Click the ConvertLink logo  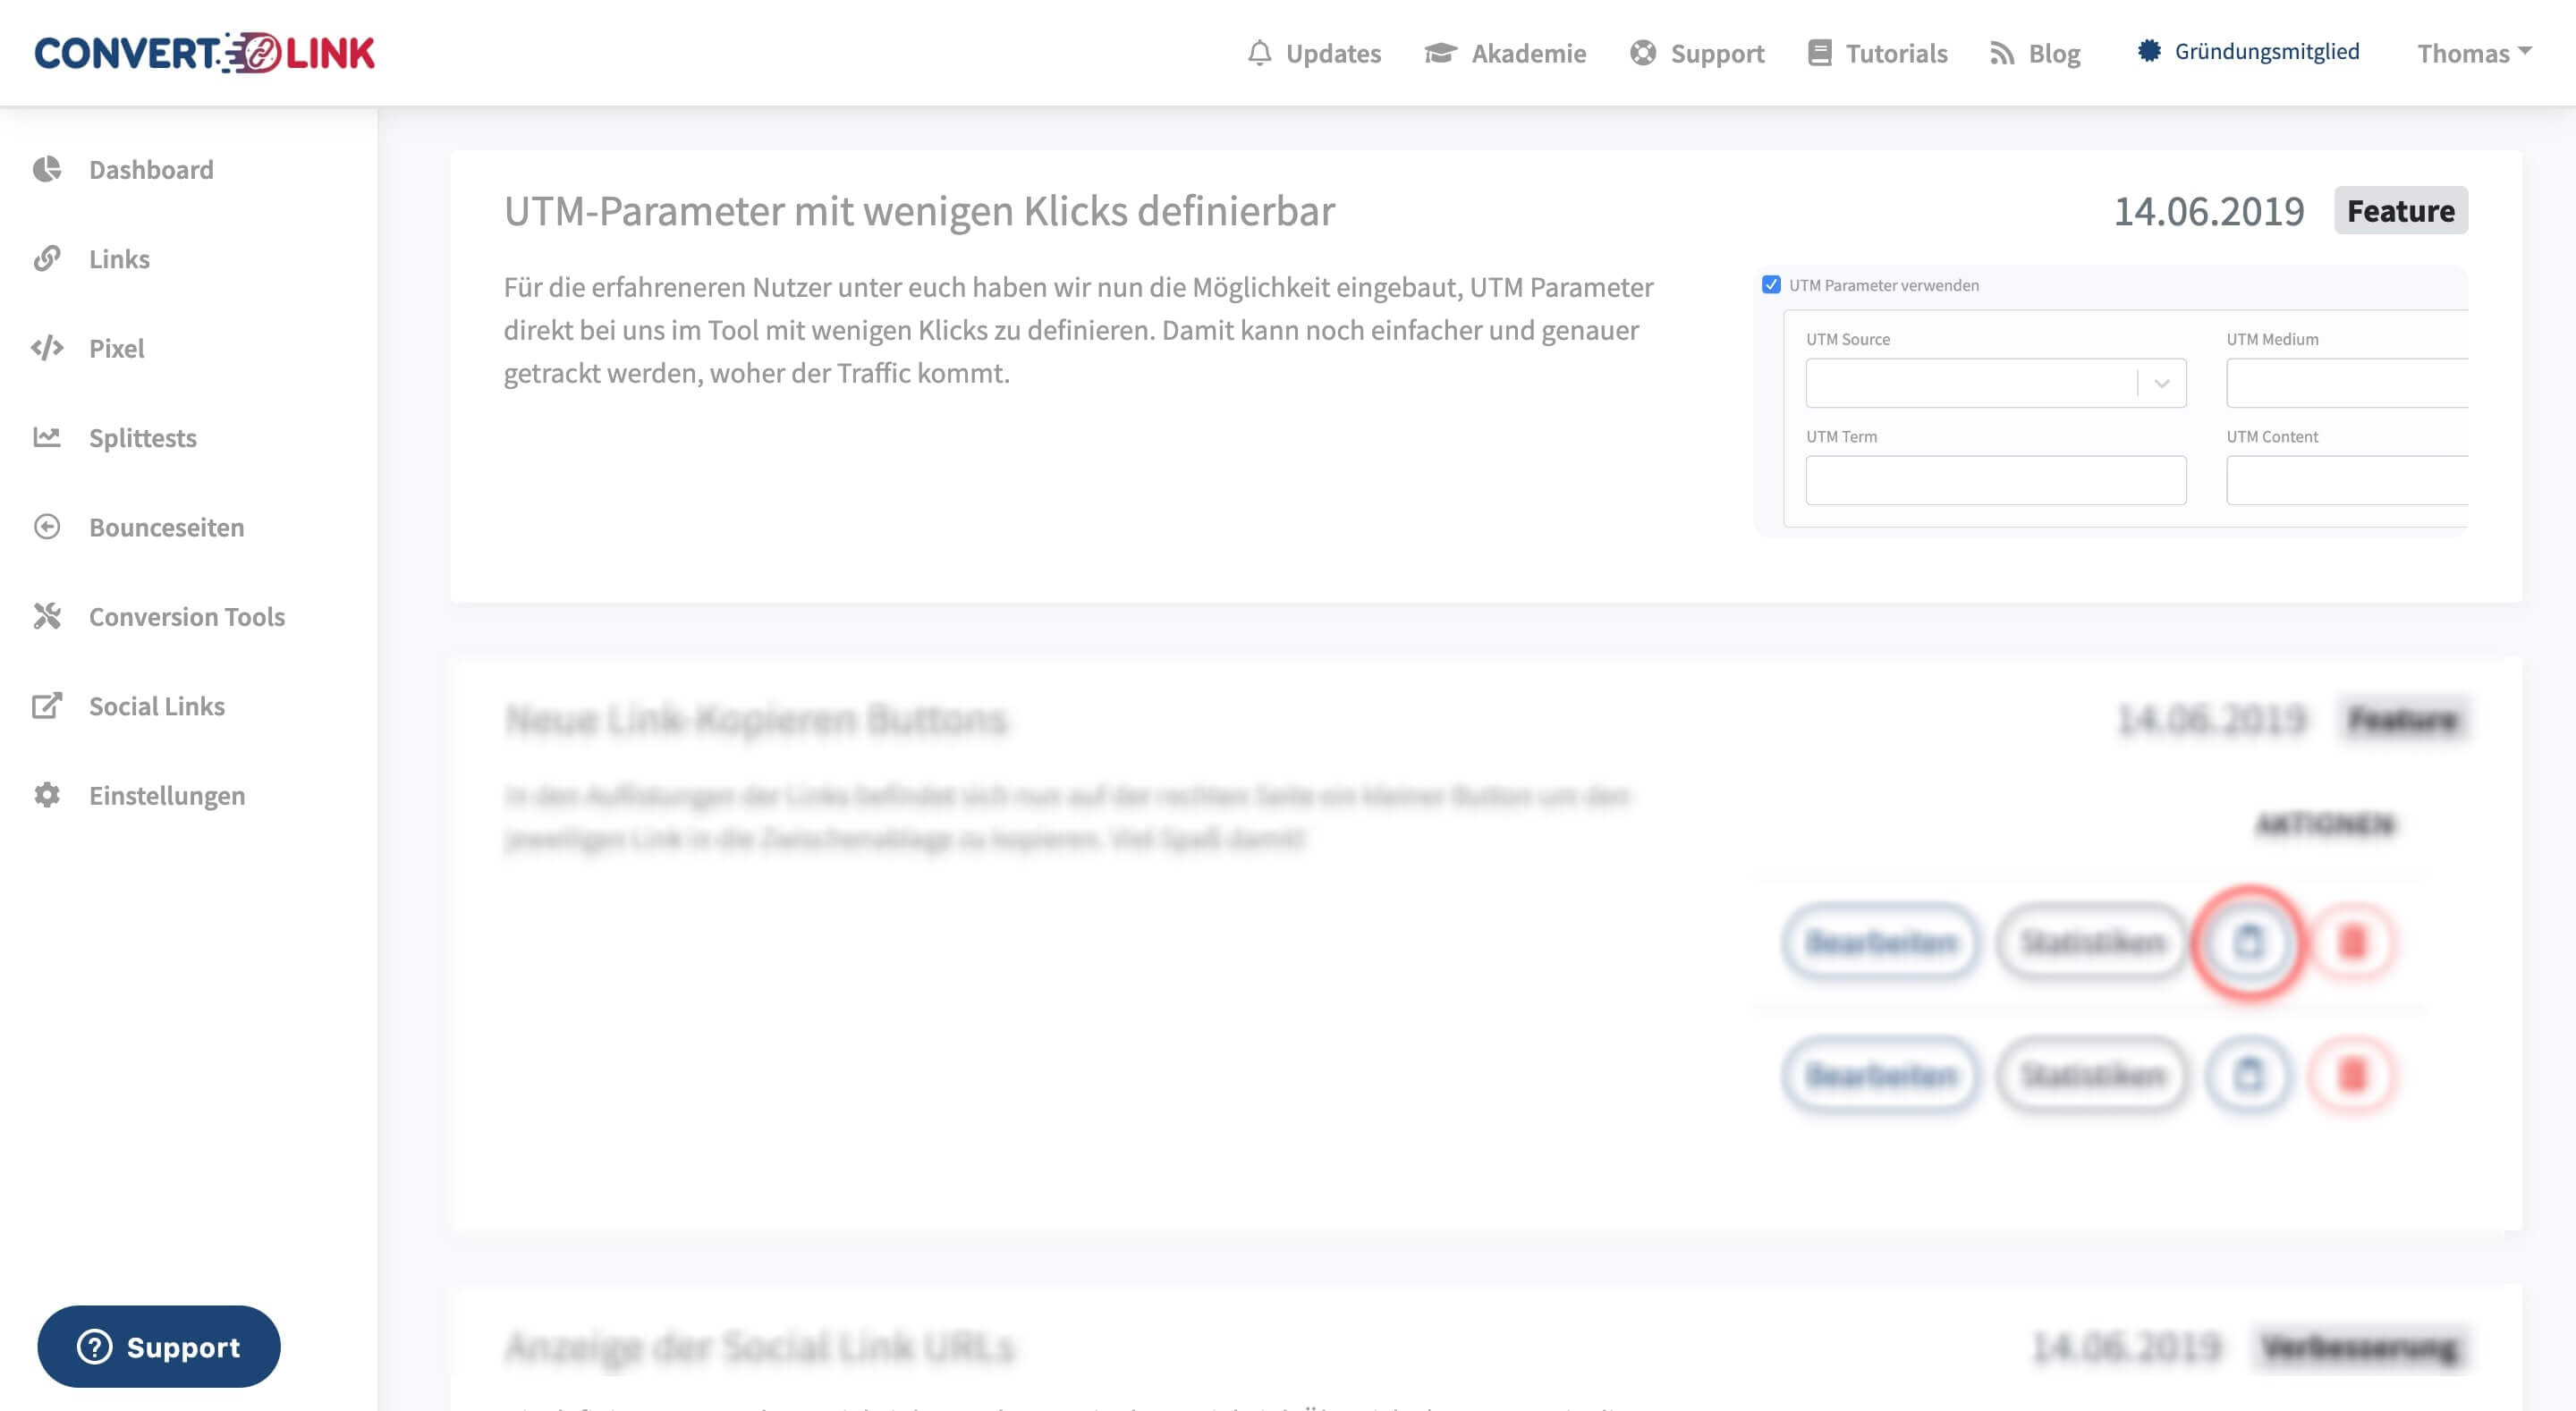click(205, 53)
